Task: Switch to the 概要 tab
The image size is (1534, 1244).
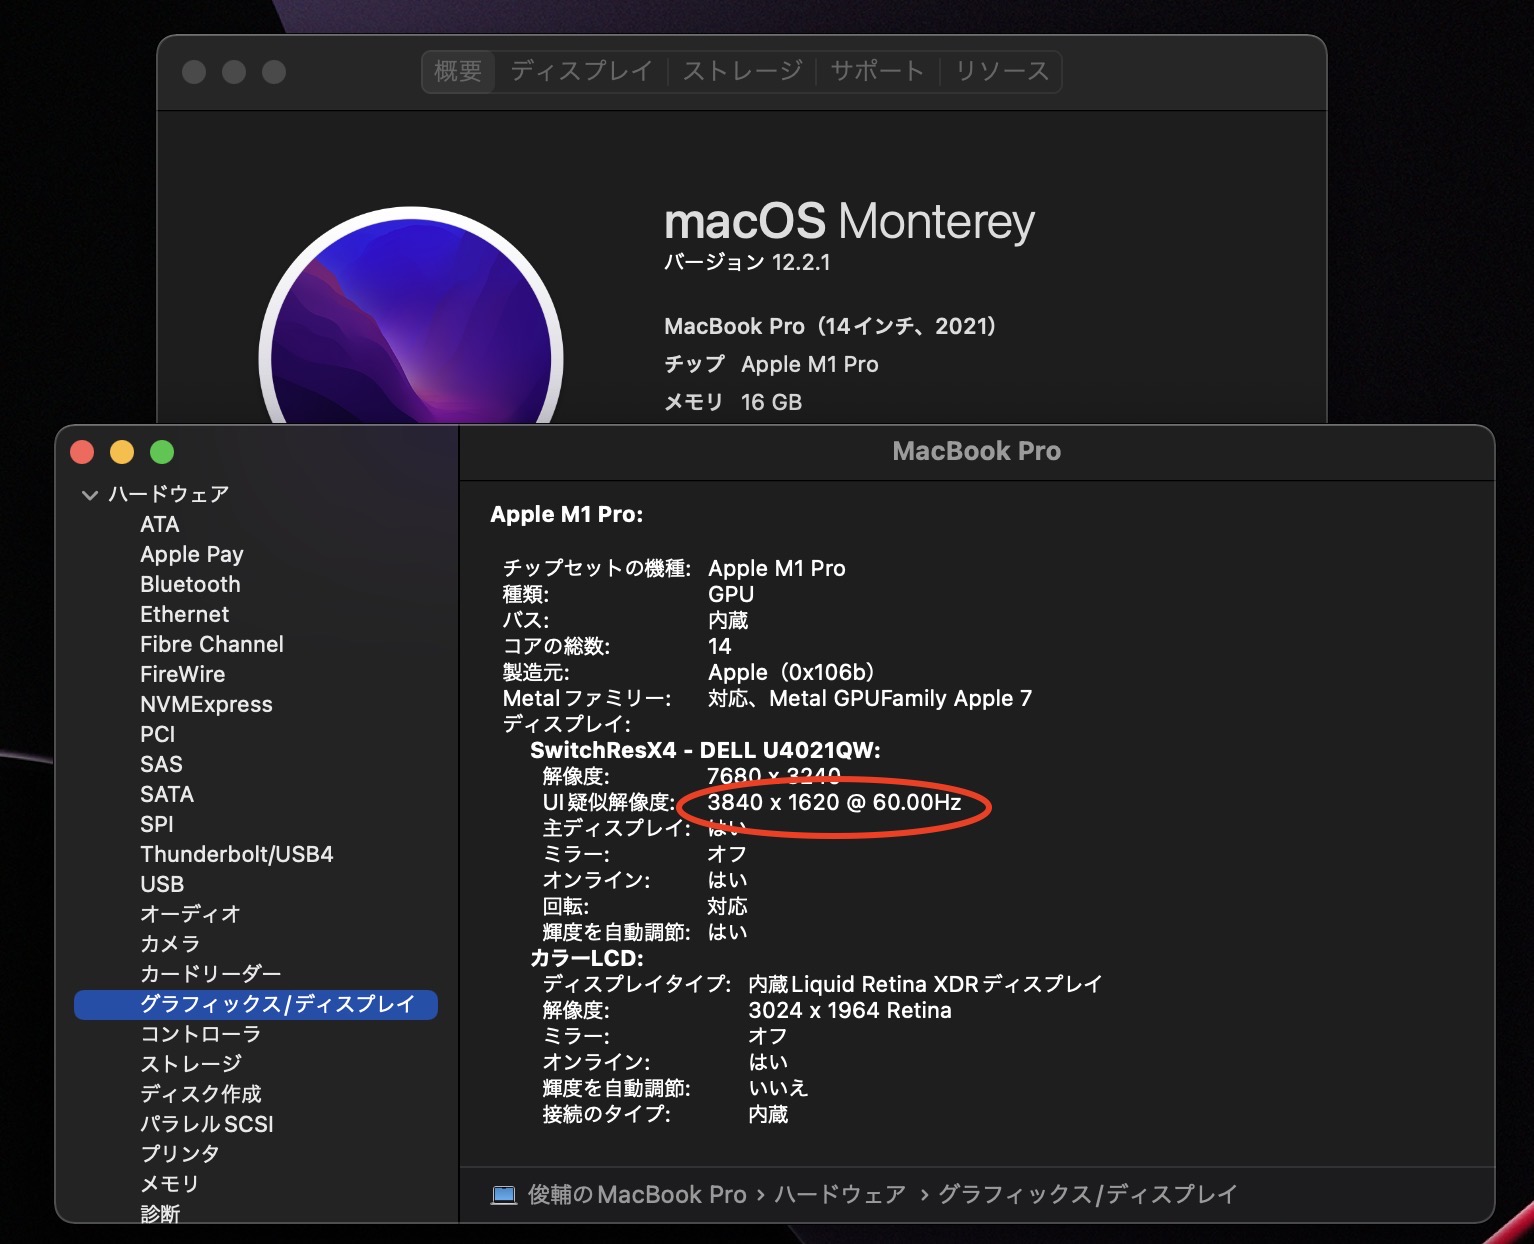Action: [458, 71]
